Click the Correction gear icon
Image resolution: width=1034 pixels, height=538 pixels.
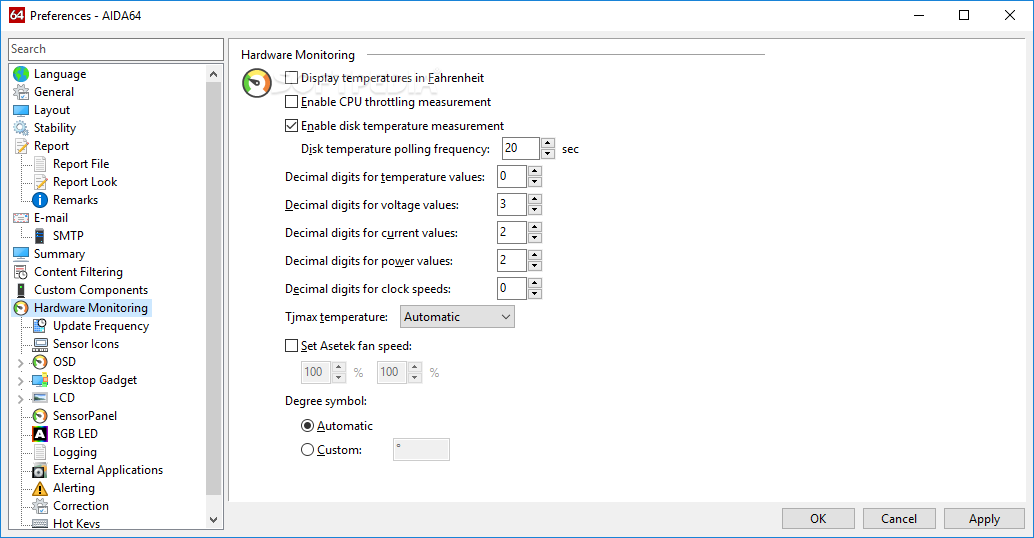[x=40, y=506]
